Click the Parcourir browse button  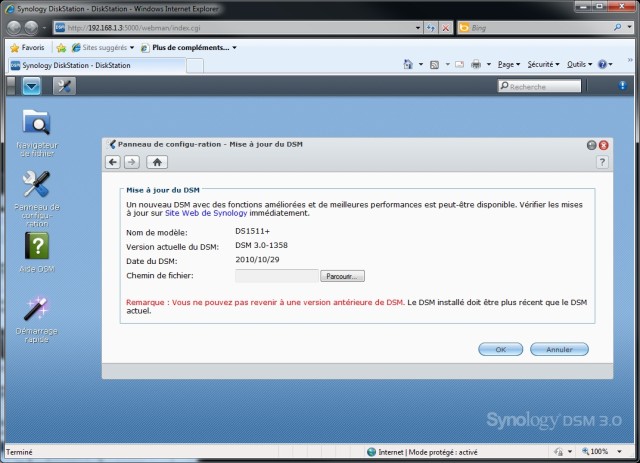pyautogui.click(x=342, y=276)
